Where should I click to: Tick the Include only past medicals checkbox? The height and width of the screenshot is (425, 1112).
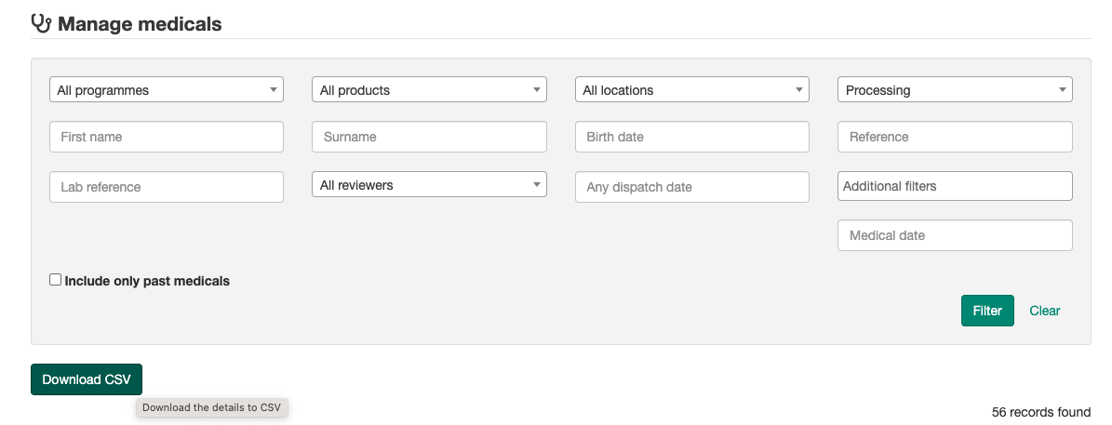pos(56,280)
